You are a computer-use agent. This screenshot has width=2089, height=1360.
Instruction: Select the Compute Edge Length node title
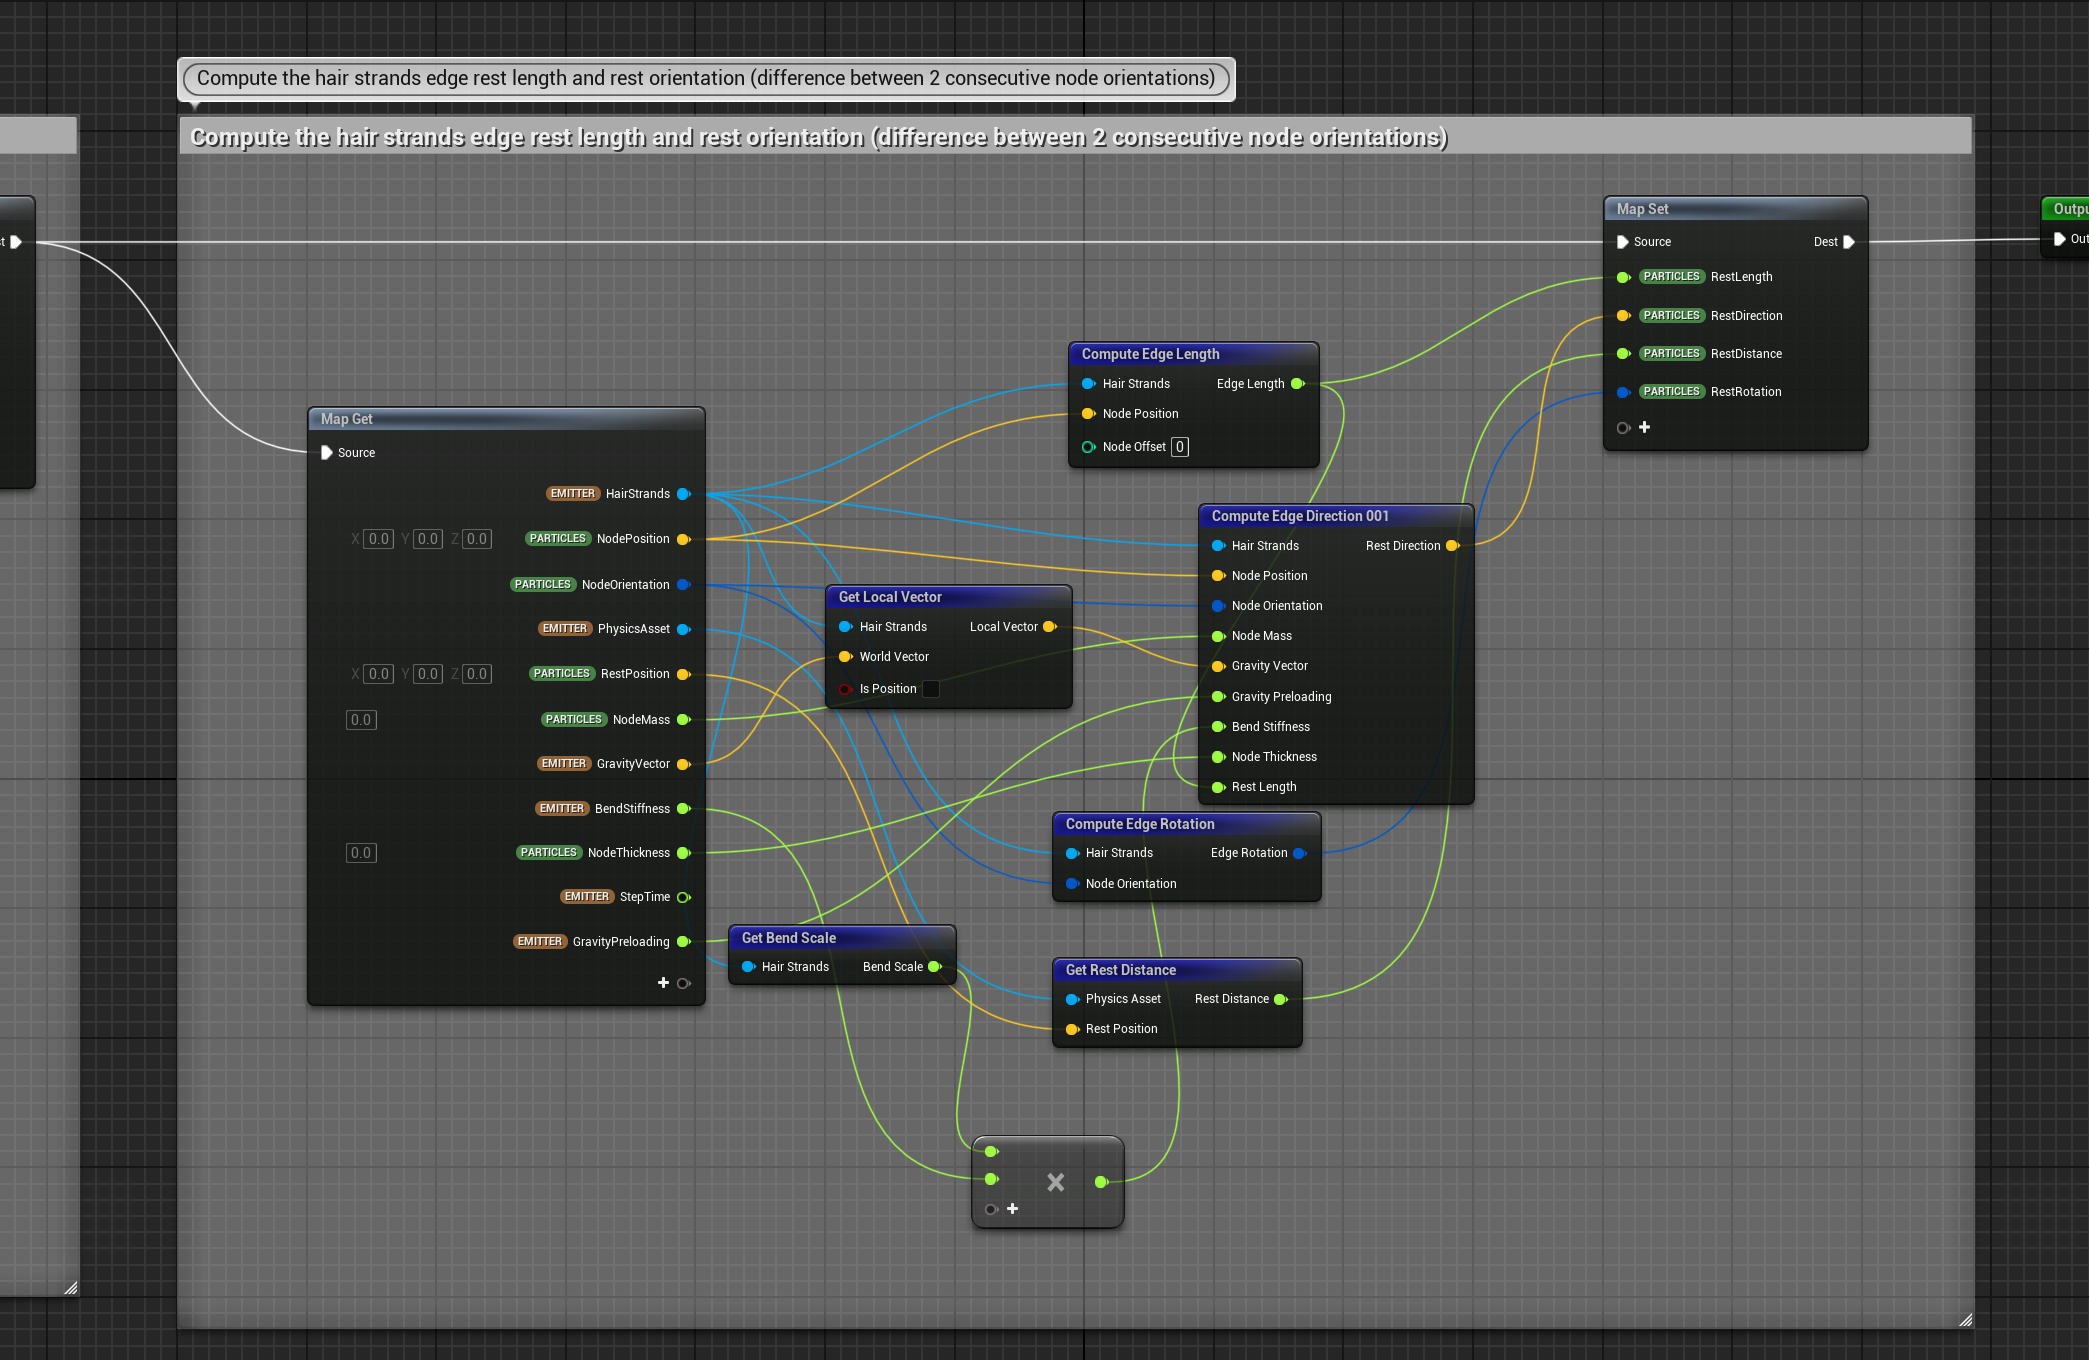pyautogui.click(x=1150, y=354)
